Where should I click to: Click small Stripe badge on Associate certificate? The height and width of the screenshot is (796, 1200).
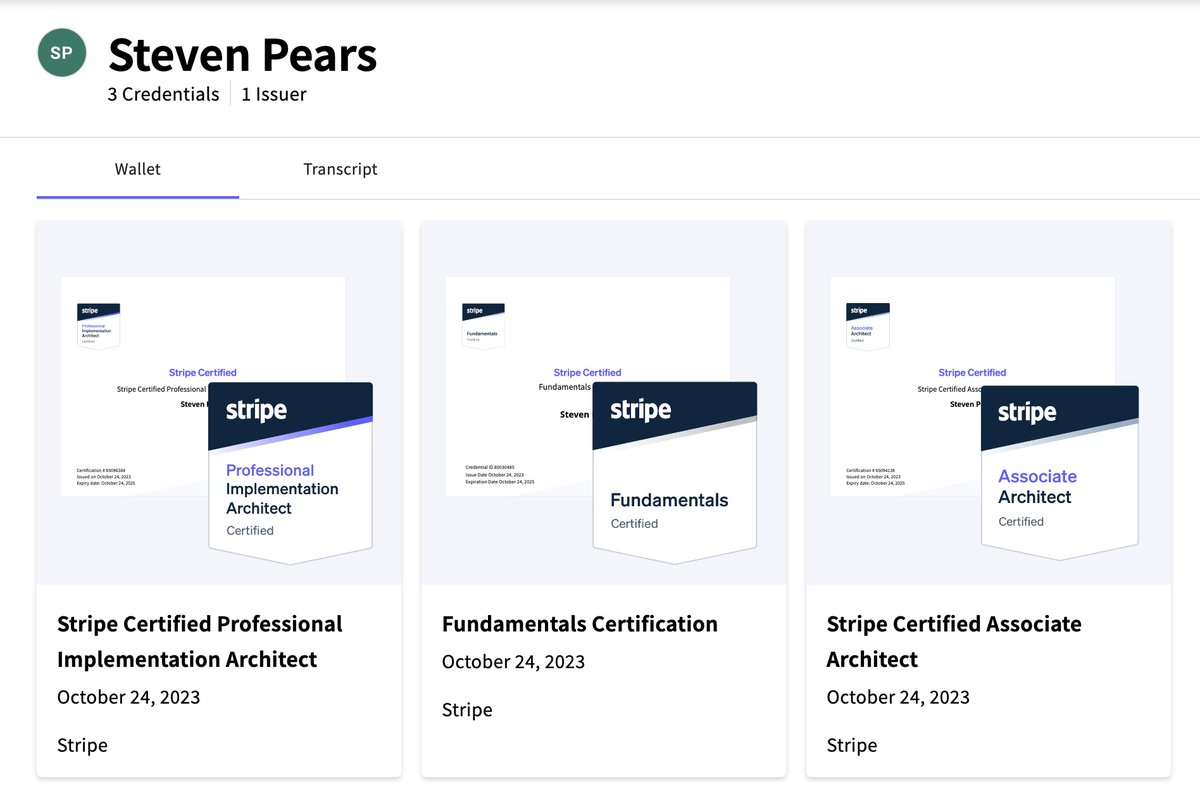click(868, 326)
